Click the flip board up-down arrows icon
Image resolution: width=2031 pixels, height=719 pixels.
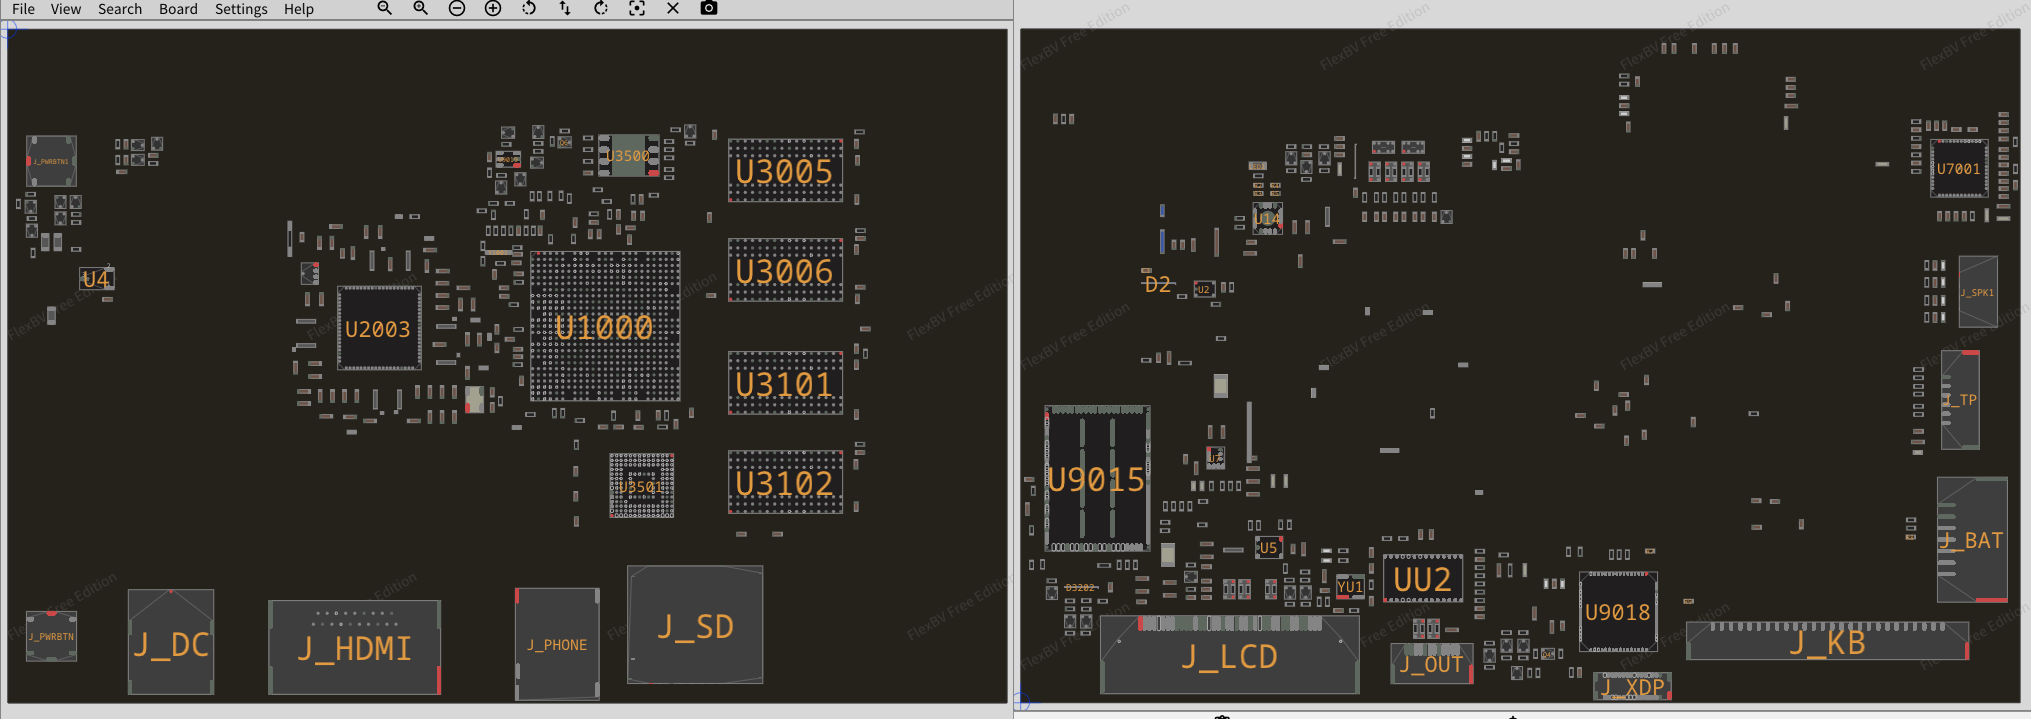(x=565, y=8)
